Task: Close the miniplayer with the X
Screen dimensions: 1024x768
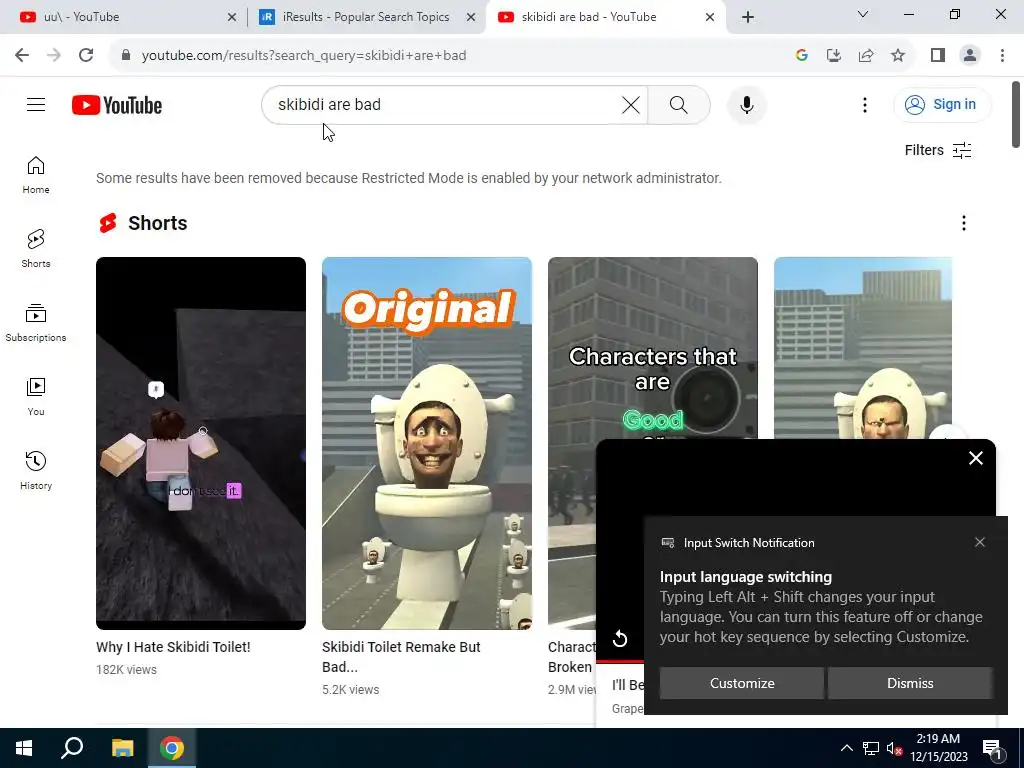Action: coord(976,458)
